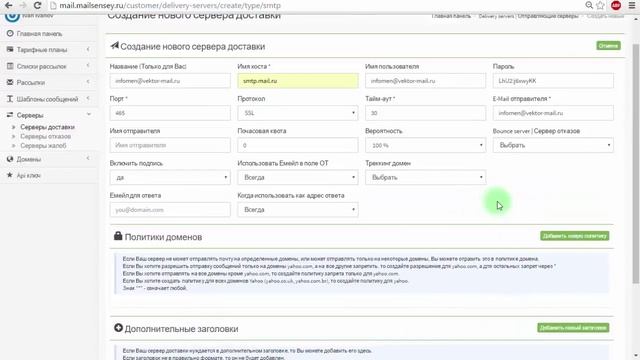Bookmark page with the star icon
The height and width of the screenshot is (360, 640).
(600, 5)
